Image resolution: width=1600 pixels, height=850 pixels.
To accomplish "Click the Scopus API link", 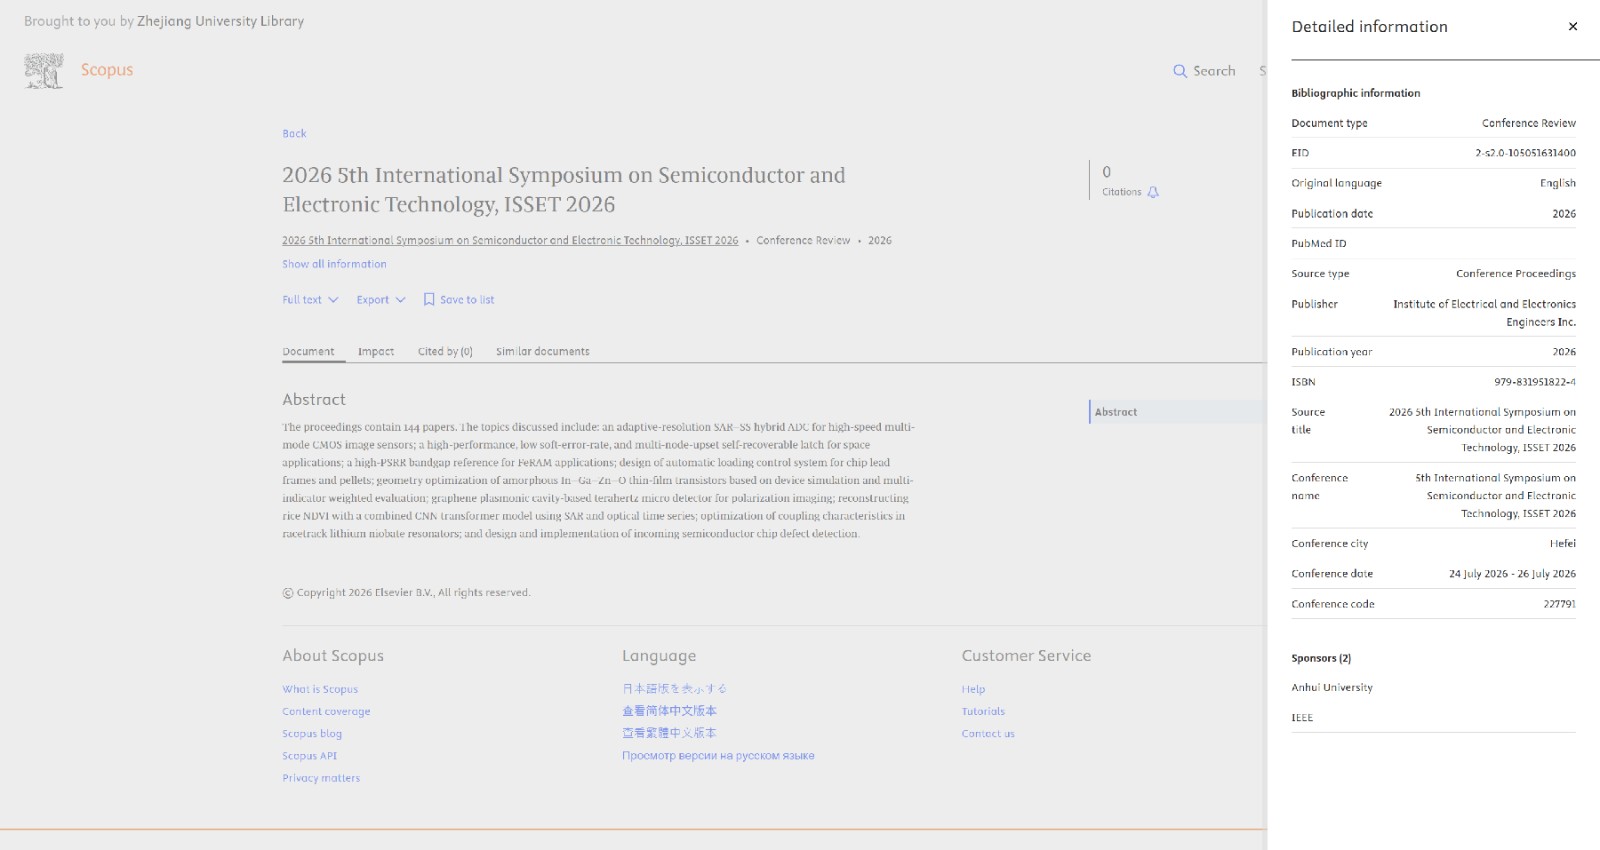I will point(309,756).
